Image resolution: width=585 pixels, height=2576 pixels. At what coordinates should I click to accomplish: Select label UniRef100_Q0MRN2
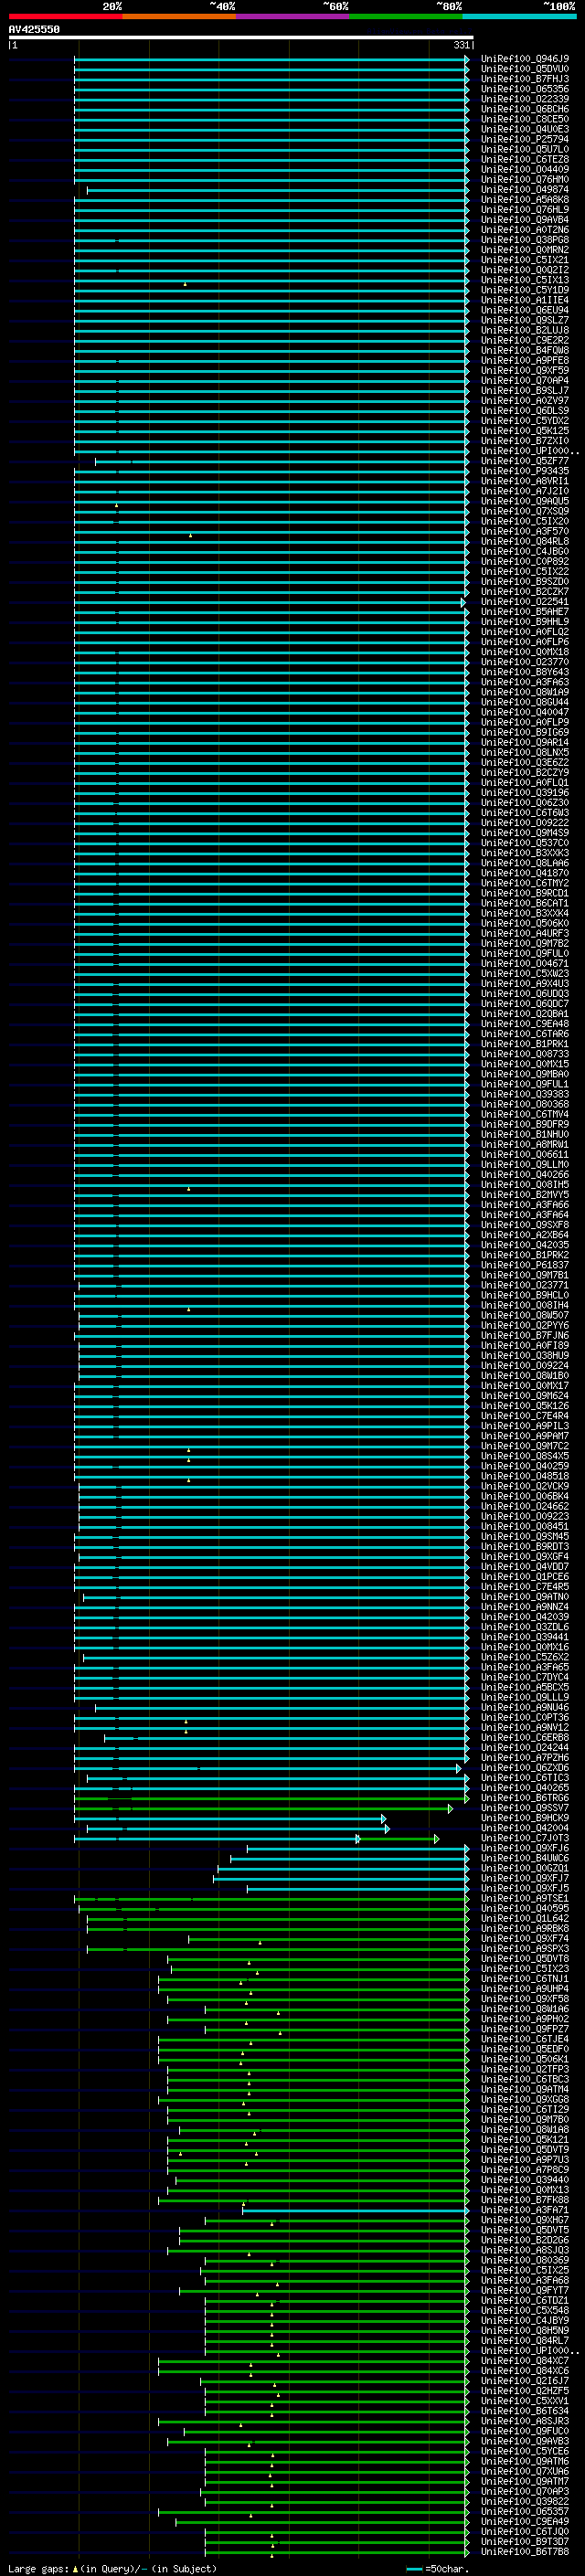click(525, 250)
